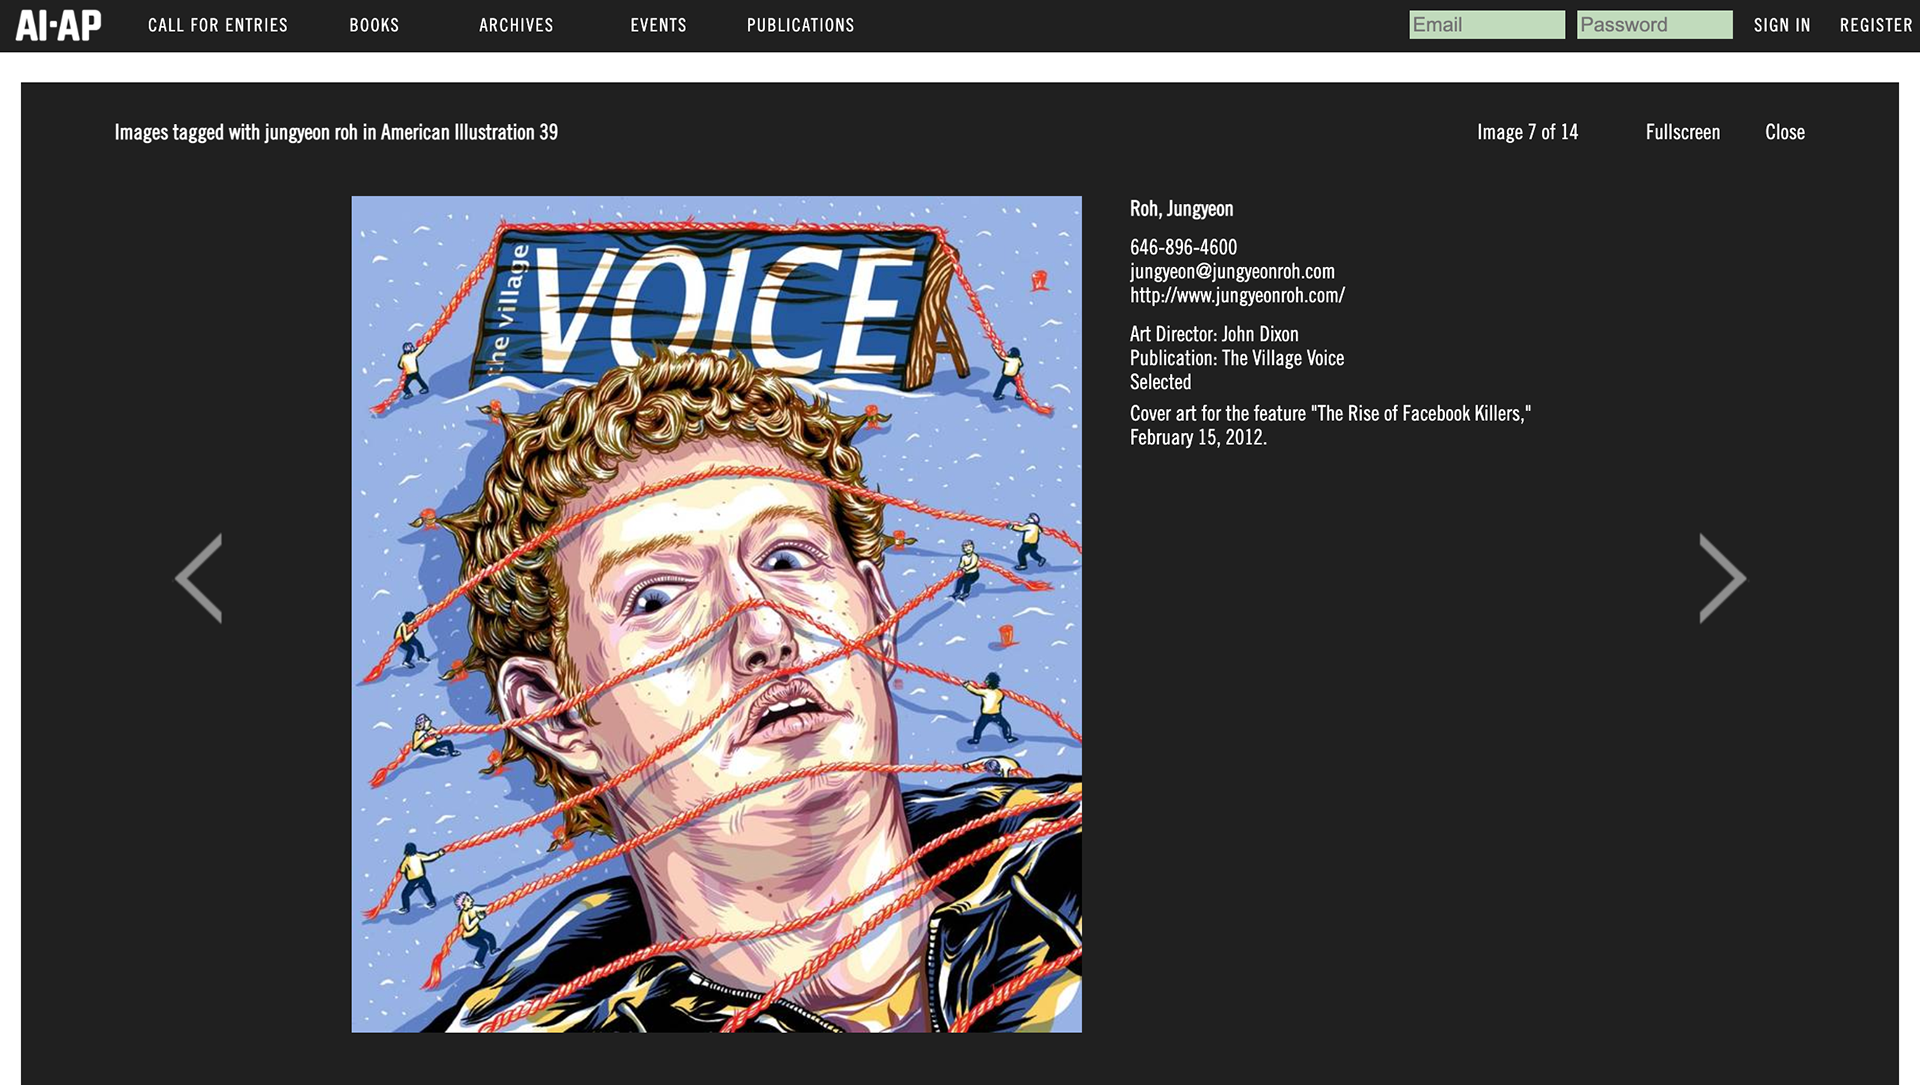1920x1085 pixels.
Task: Open the jungyeonroh.com website link
Action: coord(1237,295)
